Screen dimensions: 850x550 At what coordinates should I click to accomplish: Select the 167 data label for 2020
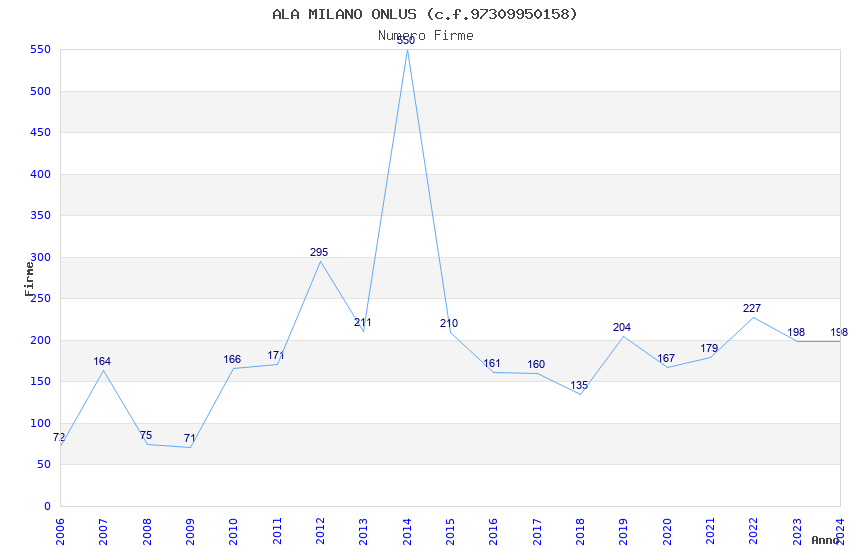tap(666, 358)
